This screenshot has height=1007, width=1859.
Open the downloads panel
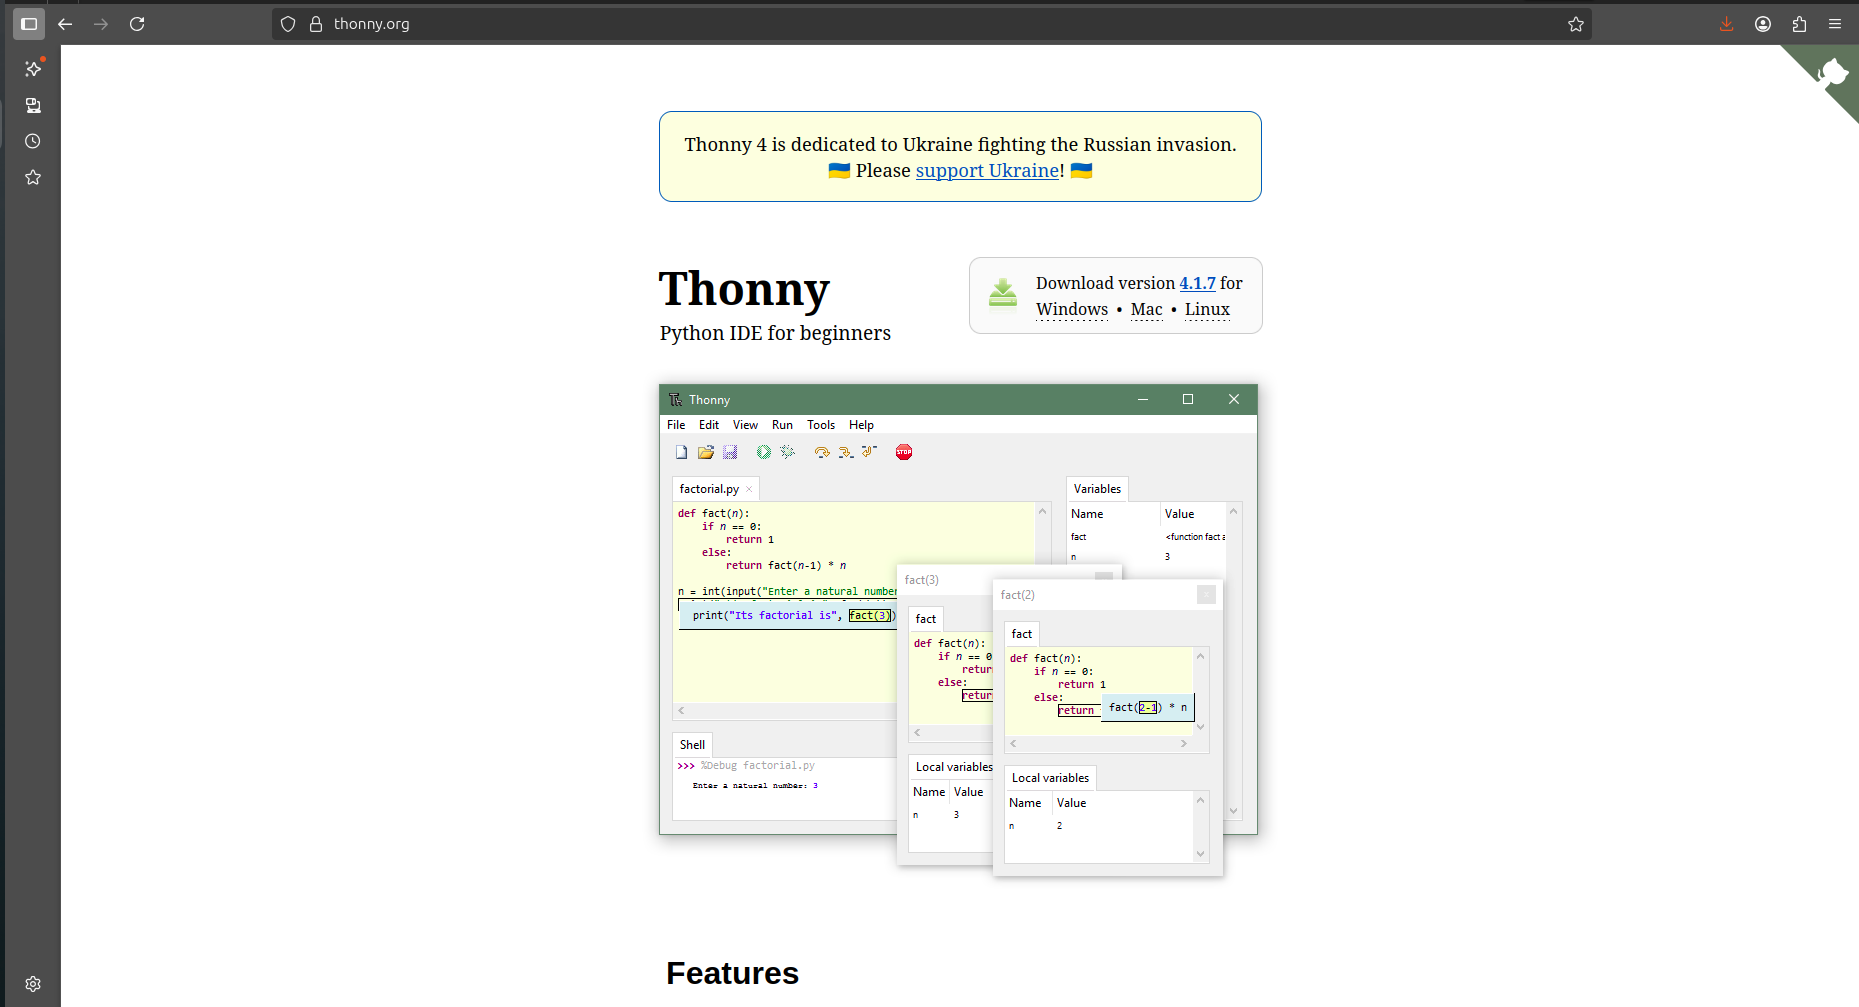pos(1726,24)
